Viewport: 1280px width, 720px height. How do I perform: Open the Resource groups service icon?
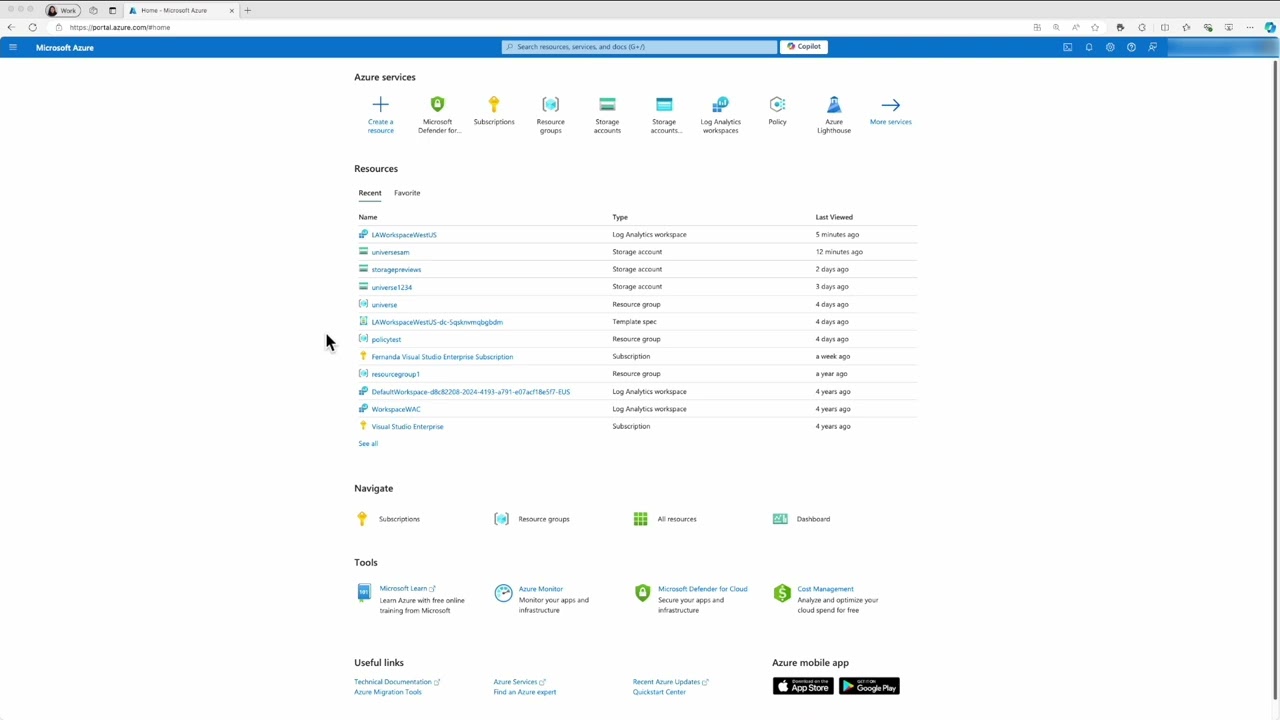(550, 104)
